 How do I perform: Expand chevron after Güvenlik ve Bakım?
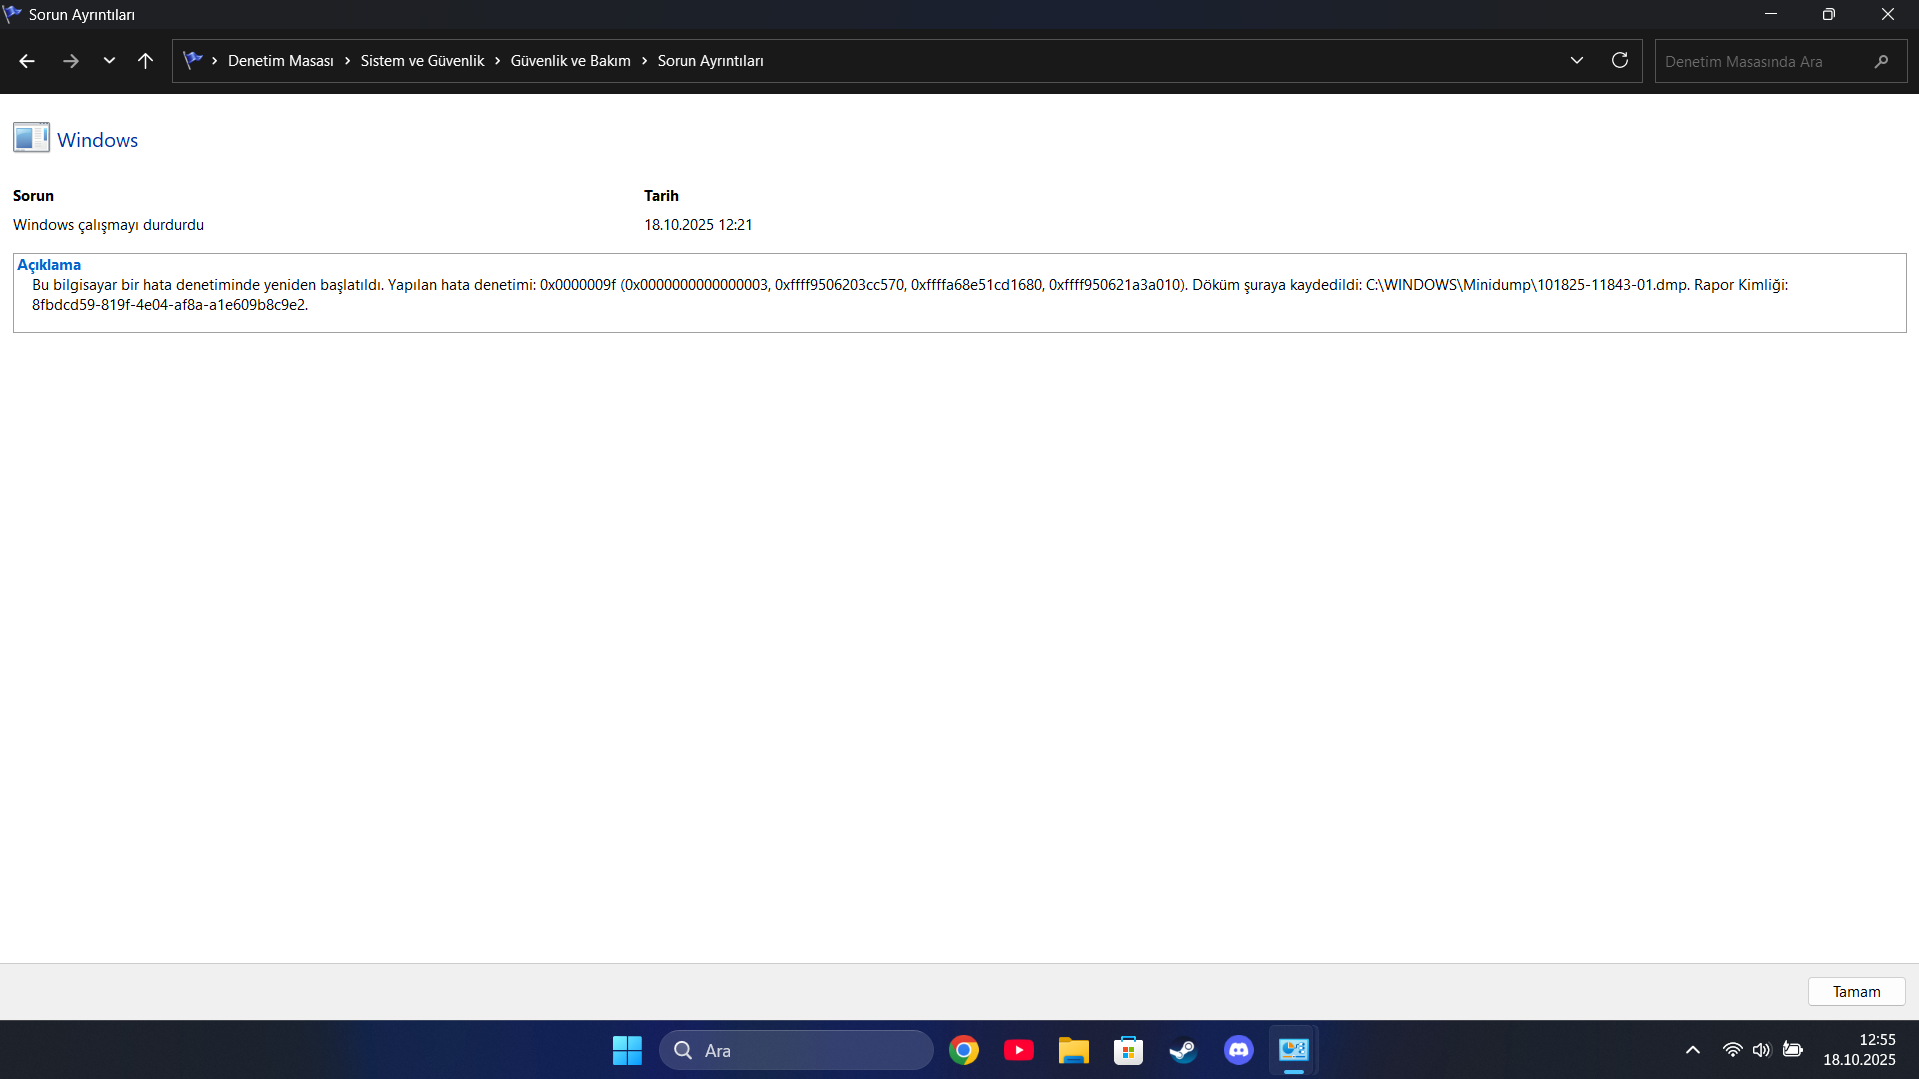click(x=644, y=61)
